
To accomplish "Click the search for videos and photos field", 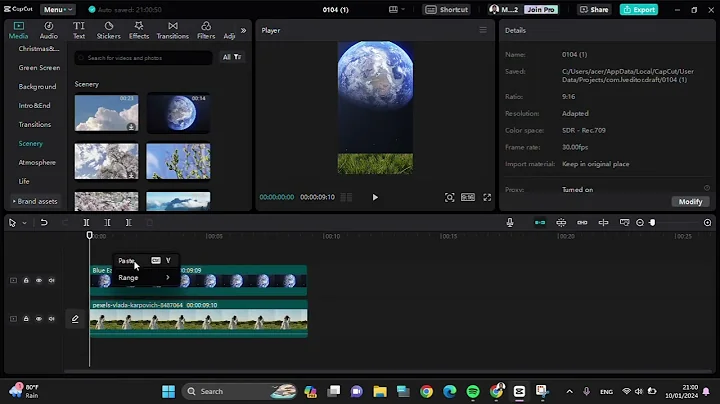I will (x=143, y=58).
